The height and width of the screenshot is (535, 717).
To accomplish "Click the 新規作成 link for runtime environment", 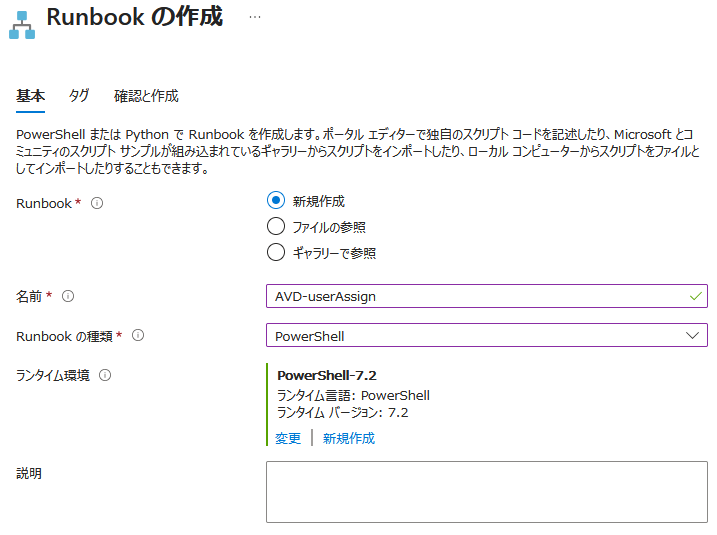I will tap(349, 438).
